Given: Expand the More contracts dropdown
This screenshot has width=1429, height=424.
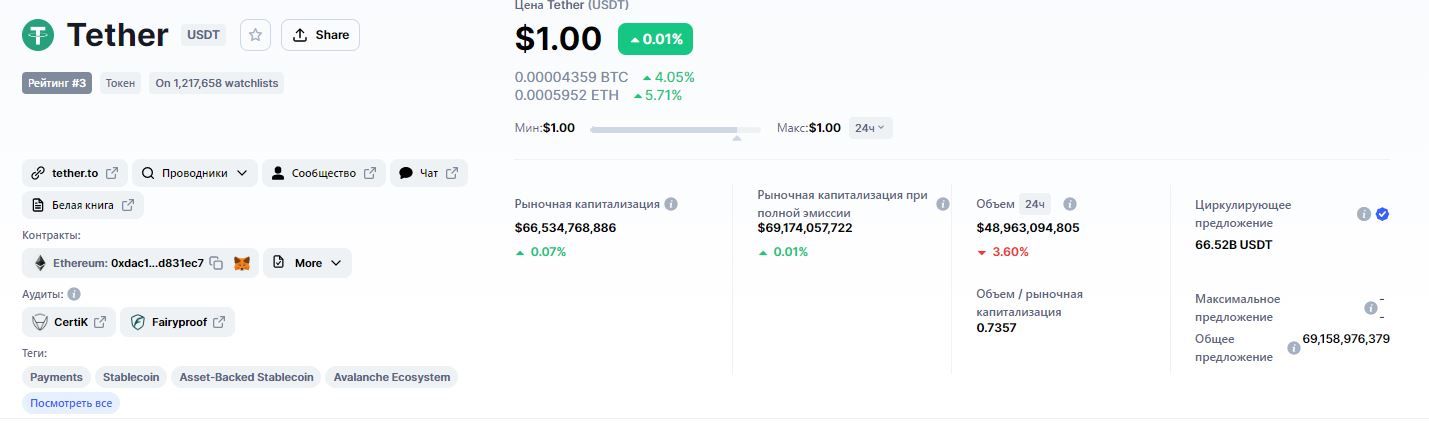Looking at the screenshot, I should (x=307, y=263).
